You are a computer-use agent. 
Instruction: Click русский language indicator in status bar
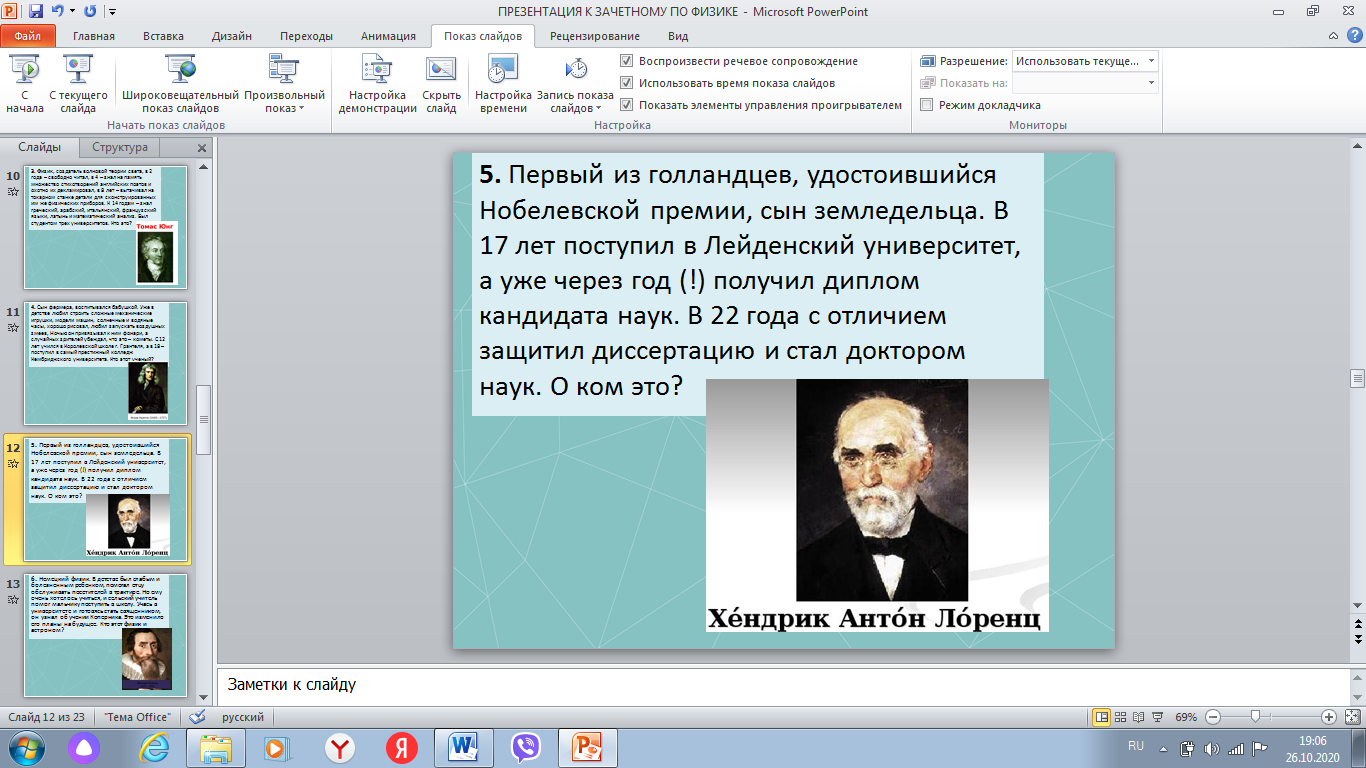243,717
